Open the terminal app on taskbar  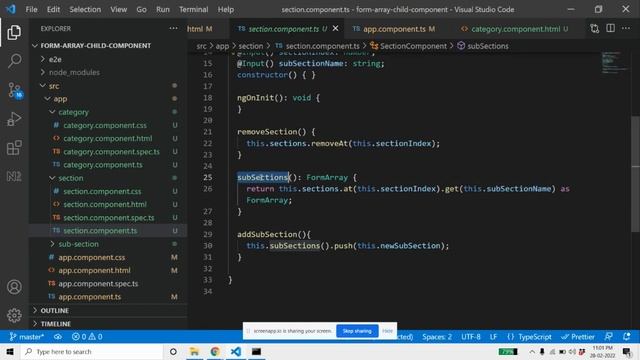point(256,351)
